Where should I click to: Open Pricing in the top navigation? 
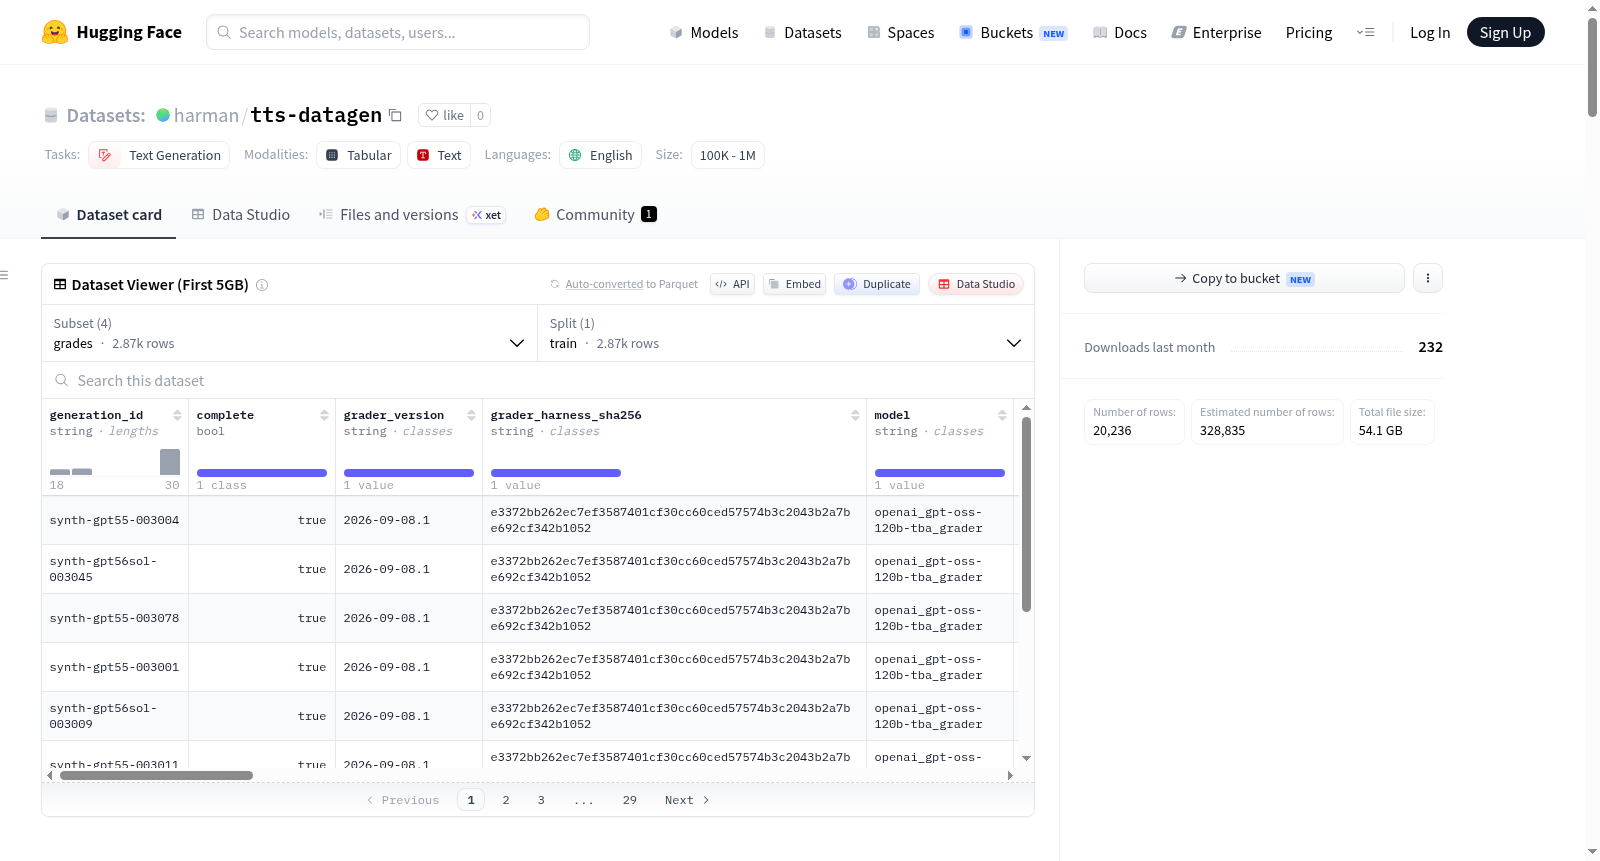point(1309,33)
